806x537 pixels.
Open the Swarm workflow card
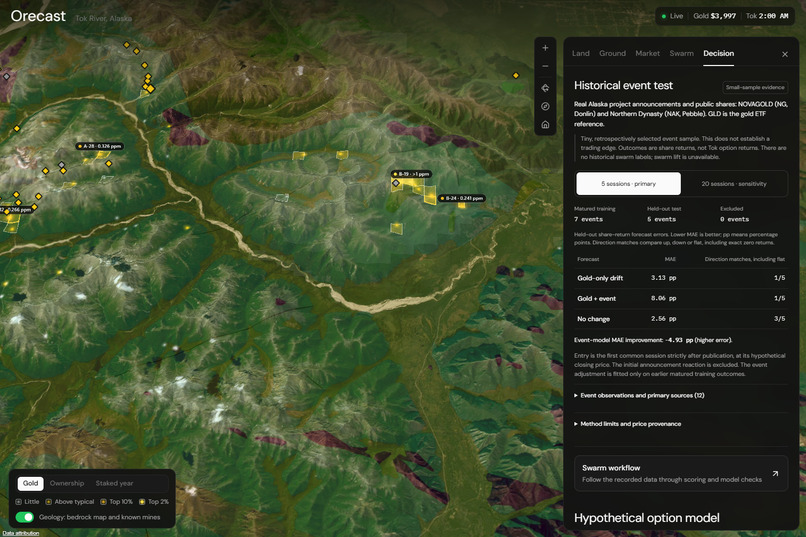point(681,473)
